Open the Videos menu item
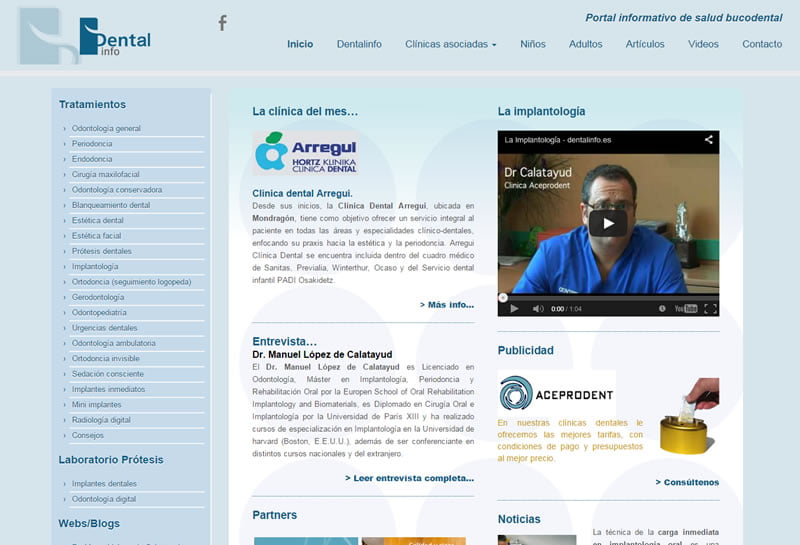 [703, 44]
